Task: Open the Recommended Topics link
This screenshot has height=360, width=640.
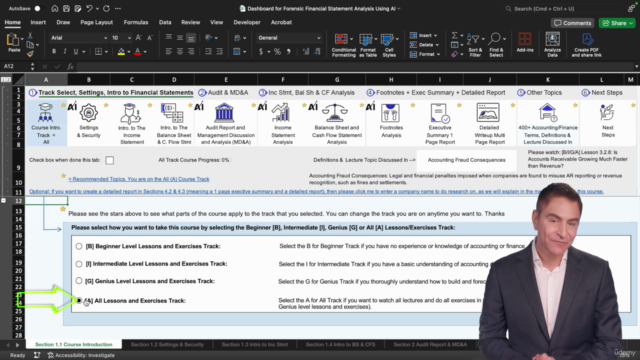Action: point(139,179)
